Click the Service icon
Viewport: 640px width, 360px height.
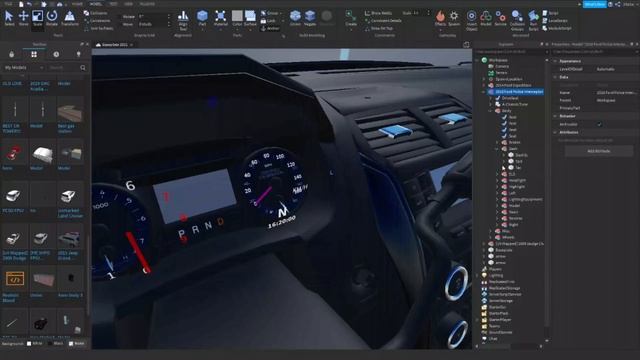[500, 18]
